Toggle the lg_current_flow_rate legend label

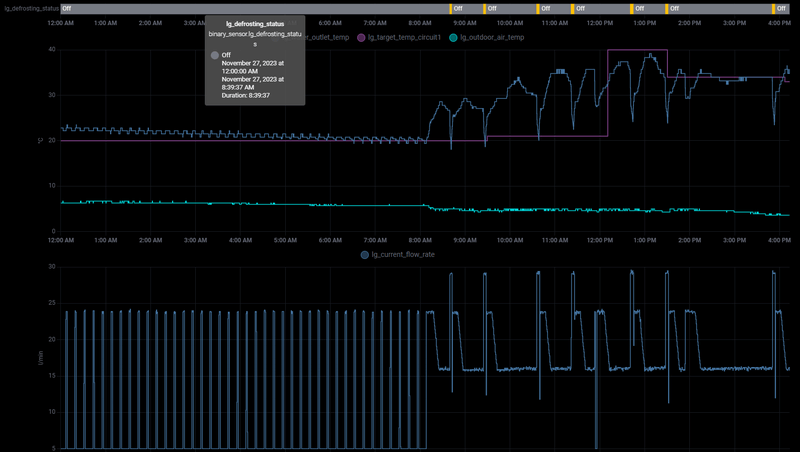click(403, 255)
